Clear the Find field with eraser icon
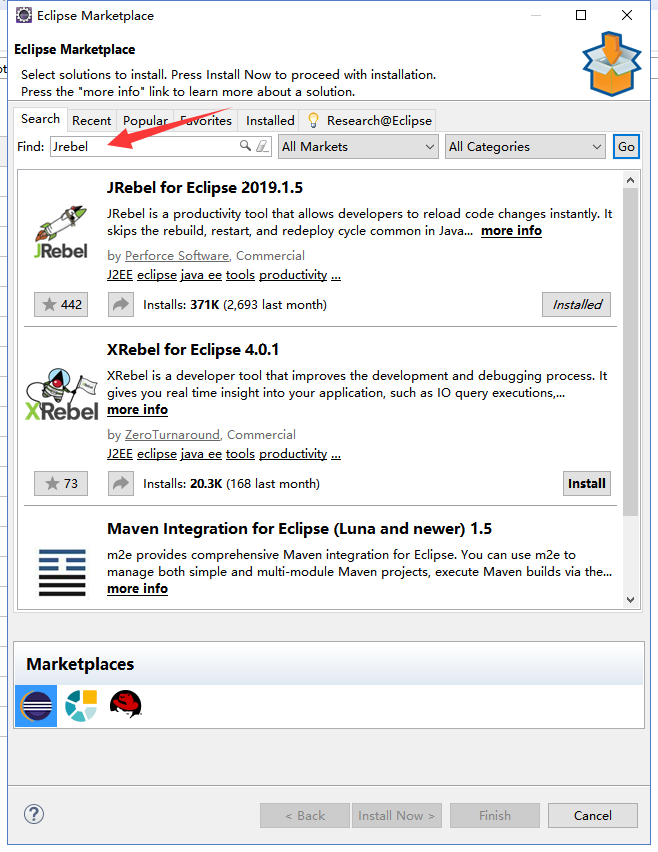The image size is (658, 852). 262,146
